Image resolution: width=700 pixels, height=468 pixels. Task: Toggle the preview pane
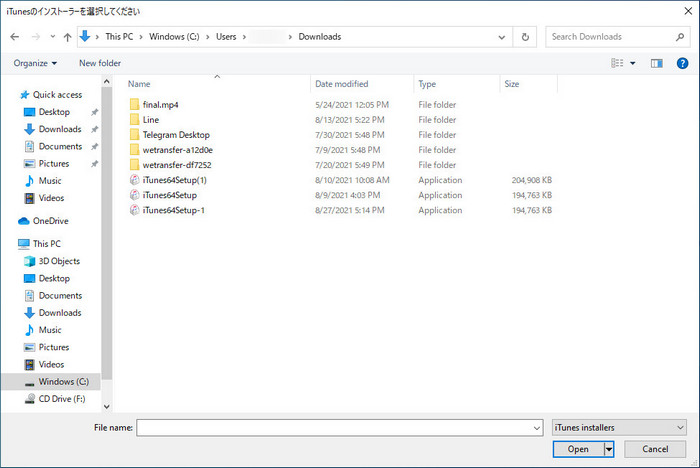[x=657, y=63]
